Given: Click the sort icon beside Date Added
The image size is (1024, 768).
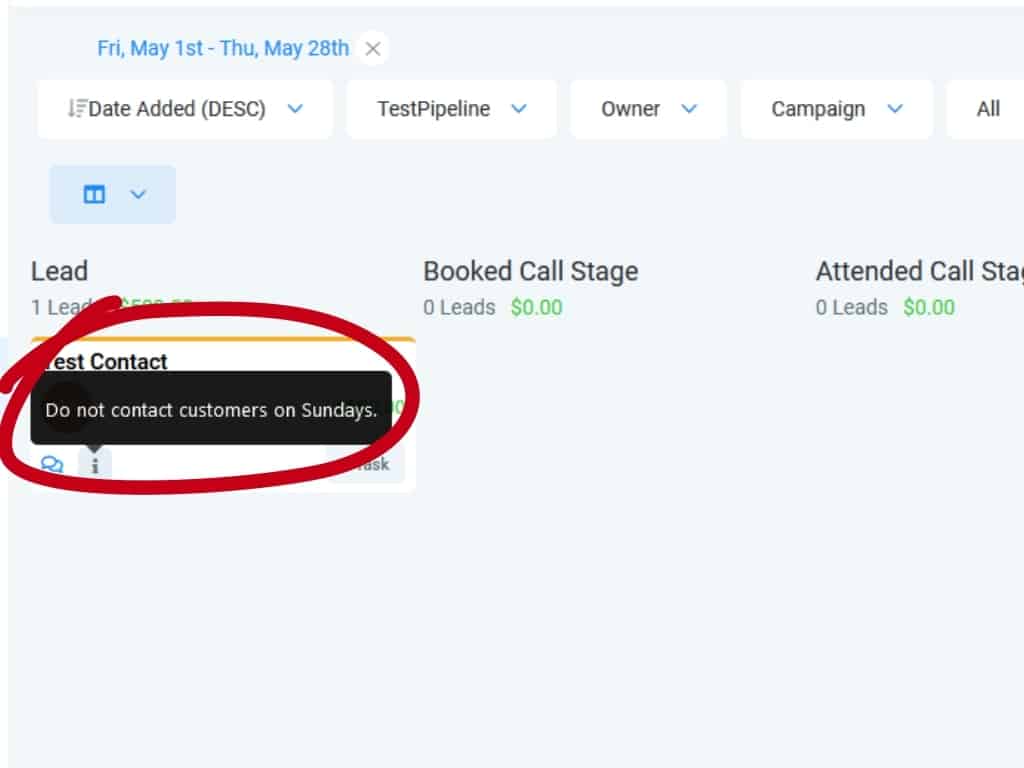Looking at the screenshot, I should [x=77, y=109].
